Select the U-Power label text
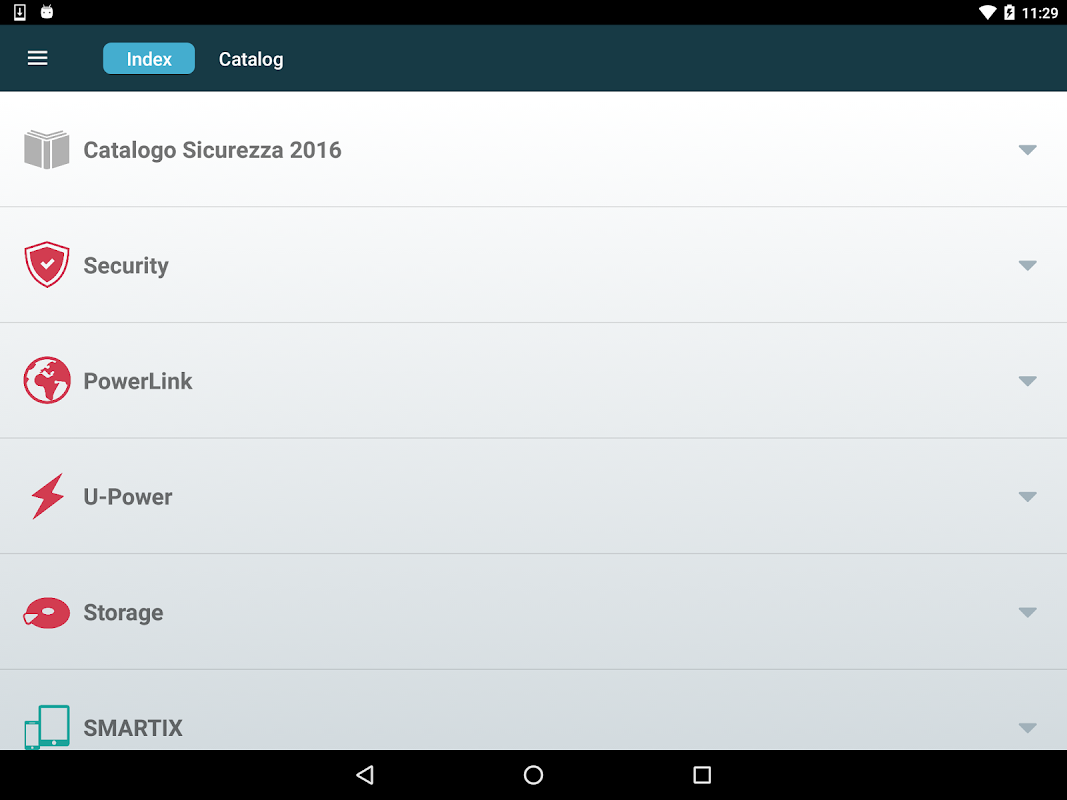The width and height of the screenshot is (1067, 800). (x=128, y=497)
